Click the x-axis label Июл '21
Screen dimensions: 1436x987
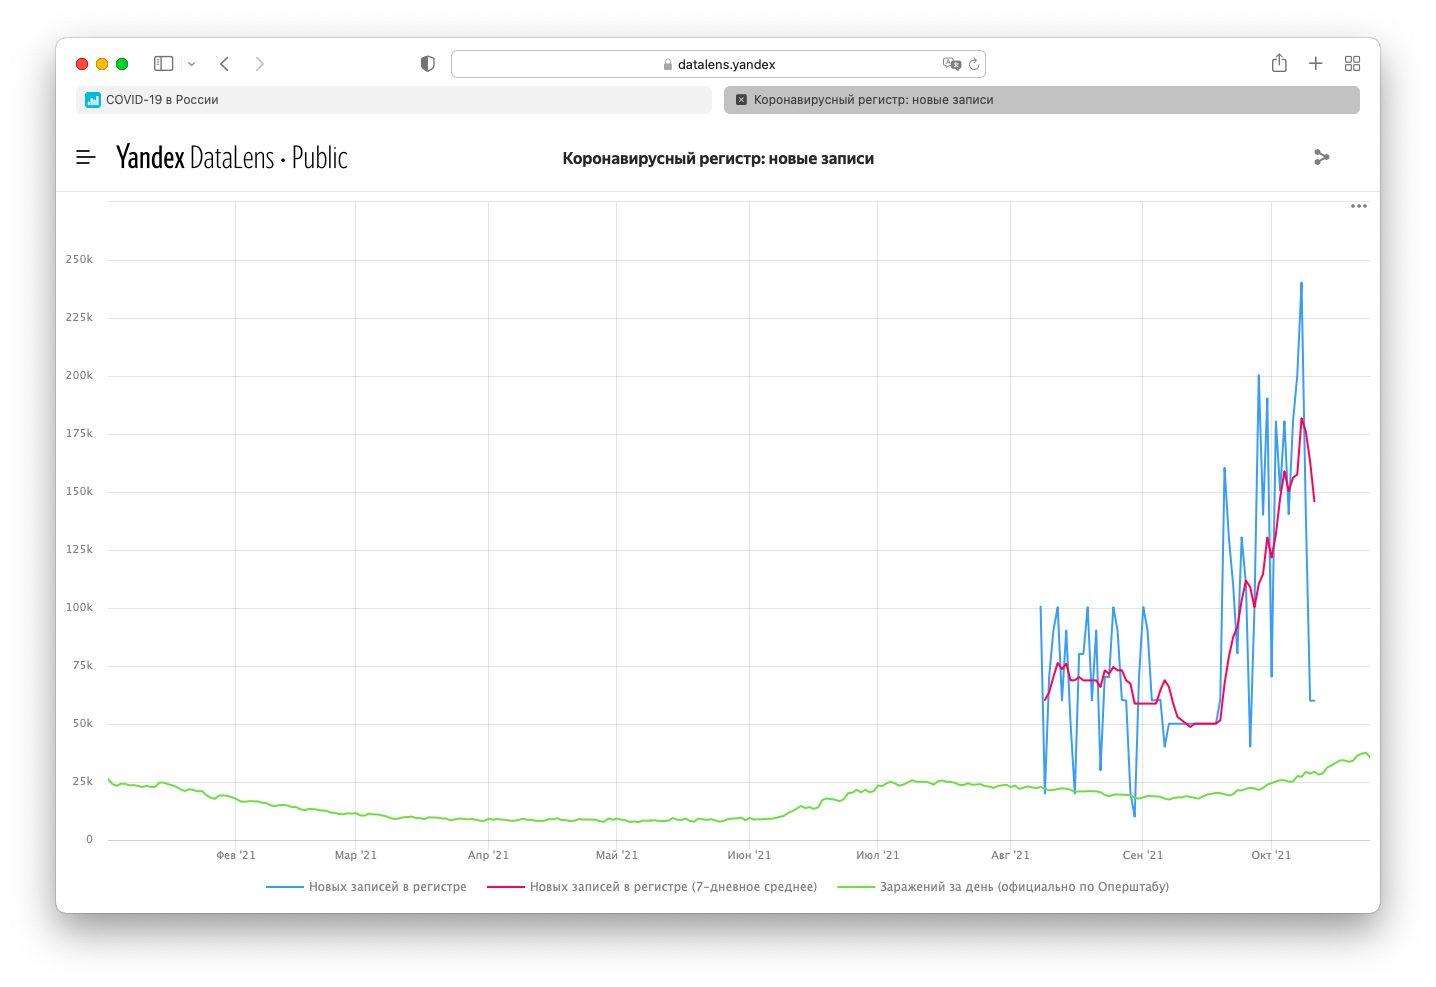click(x=877, y=855)
